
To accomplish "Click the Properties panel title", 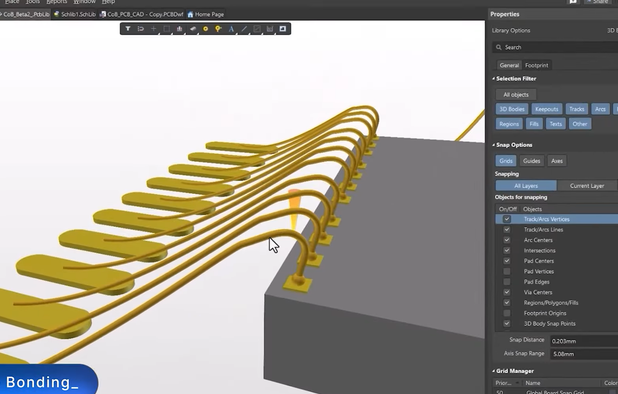I will pos(504,14).
